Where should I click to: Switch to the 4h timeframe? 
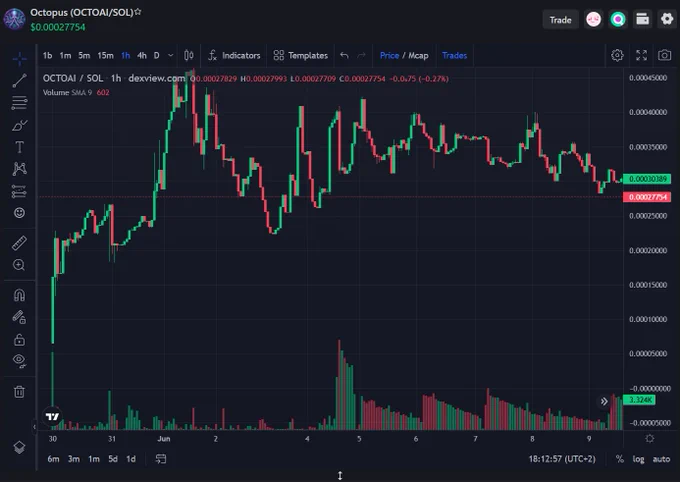(141, 56)
